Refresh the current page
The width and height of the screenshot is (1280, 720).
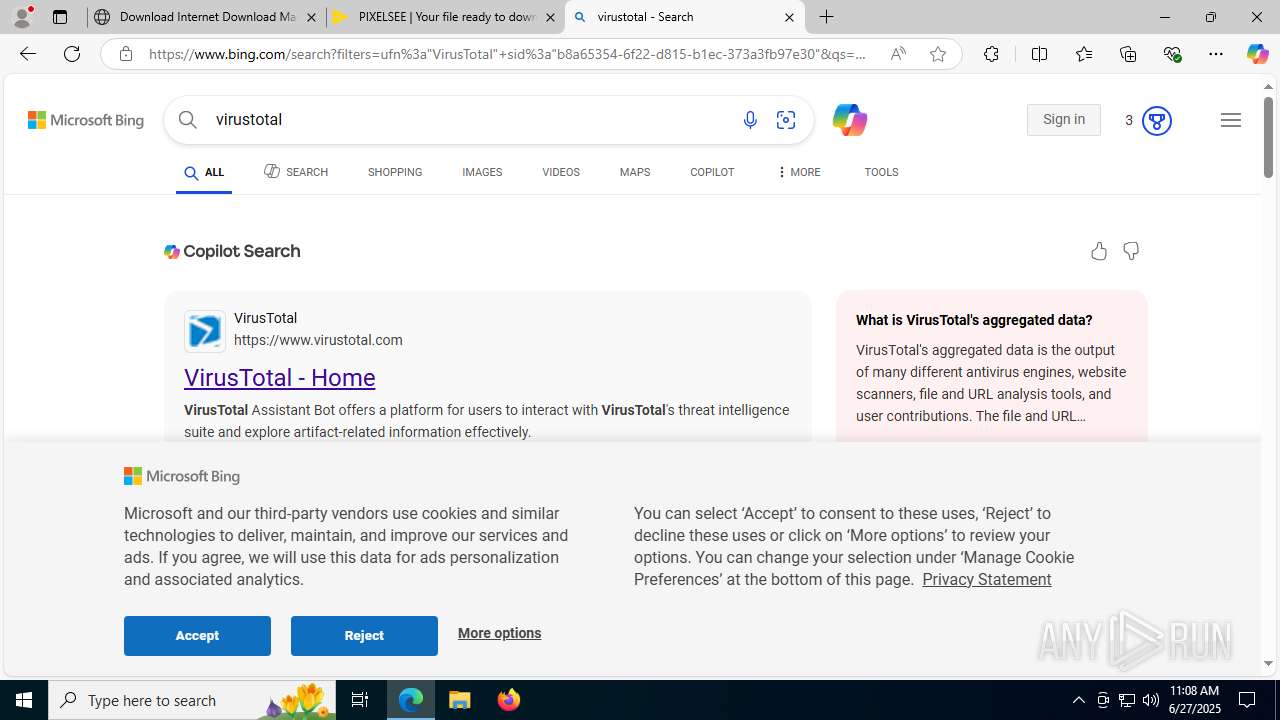(x=72, y=54)
